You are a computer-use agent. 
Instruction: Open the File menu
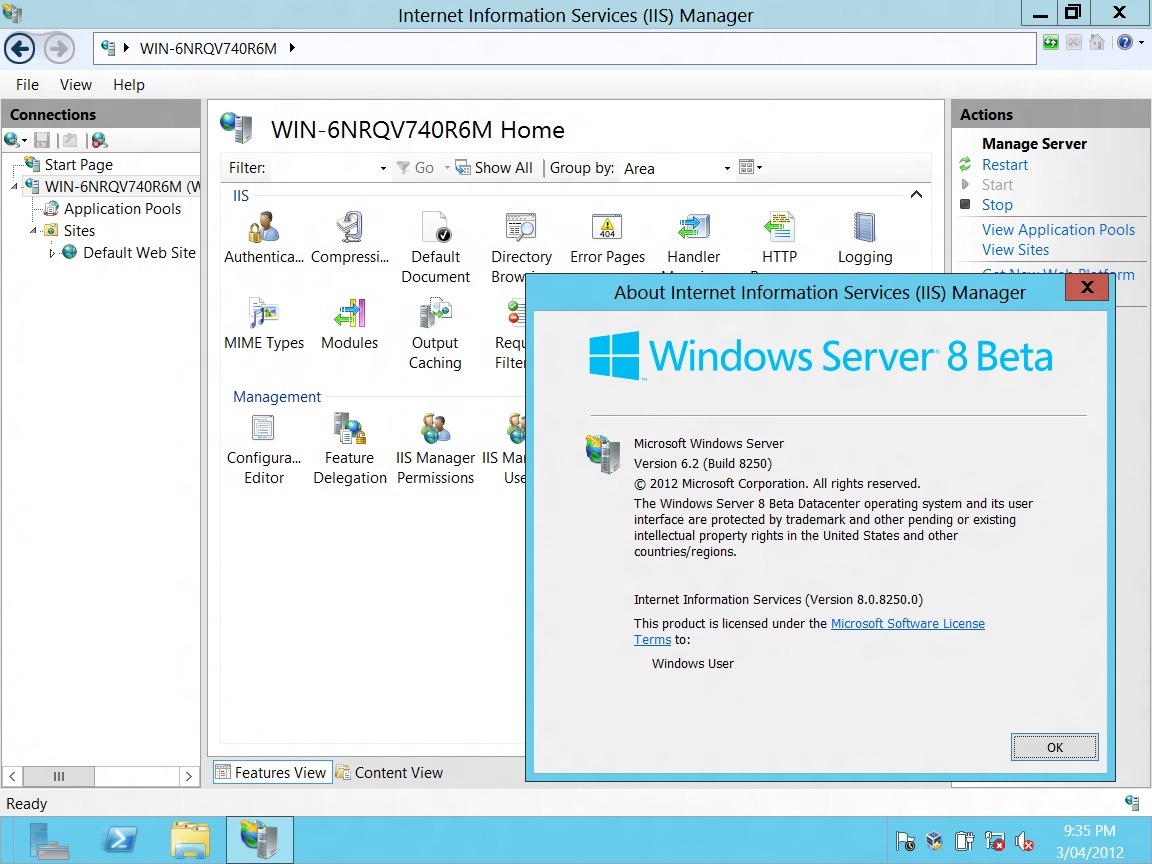point(27,84)
